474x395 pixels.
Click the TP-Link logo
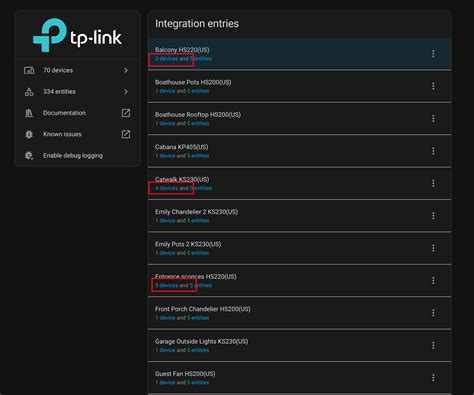point(77,35)
